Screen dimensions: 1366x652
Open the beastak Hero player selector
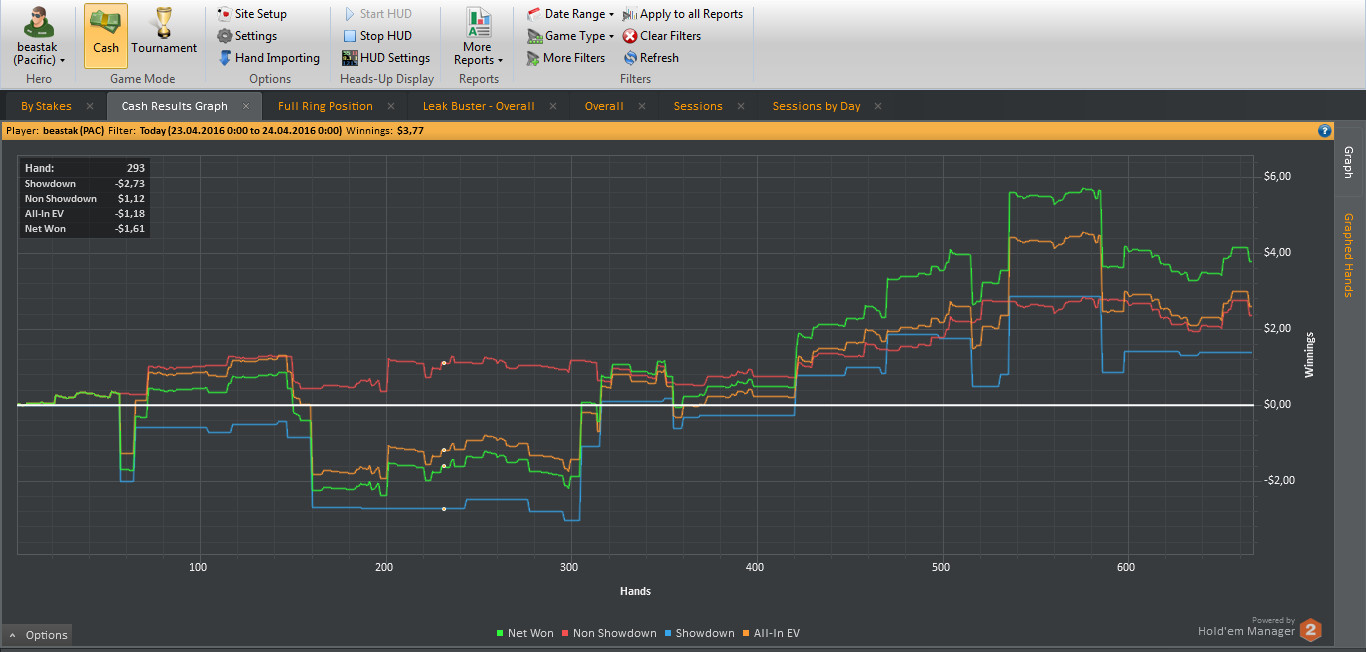point(39,36)
